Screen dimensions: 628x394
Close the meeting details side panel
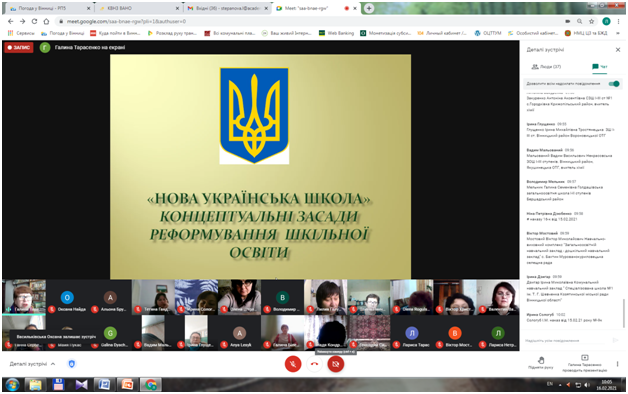click(618, 50)
